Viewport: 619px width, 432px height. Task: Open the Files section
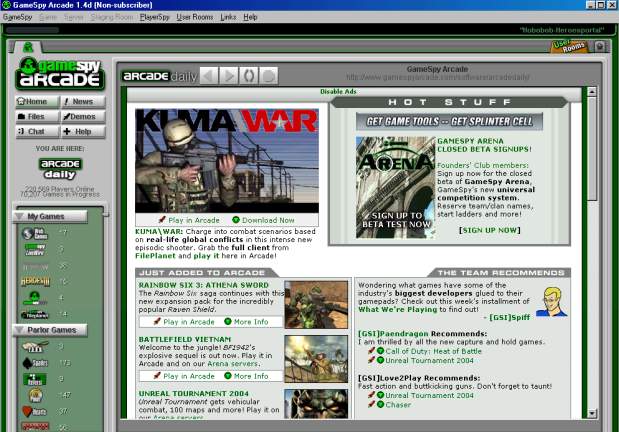37,116
